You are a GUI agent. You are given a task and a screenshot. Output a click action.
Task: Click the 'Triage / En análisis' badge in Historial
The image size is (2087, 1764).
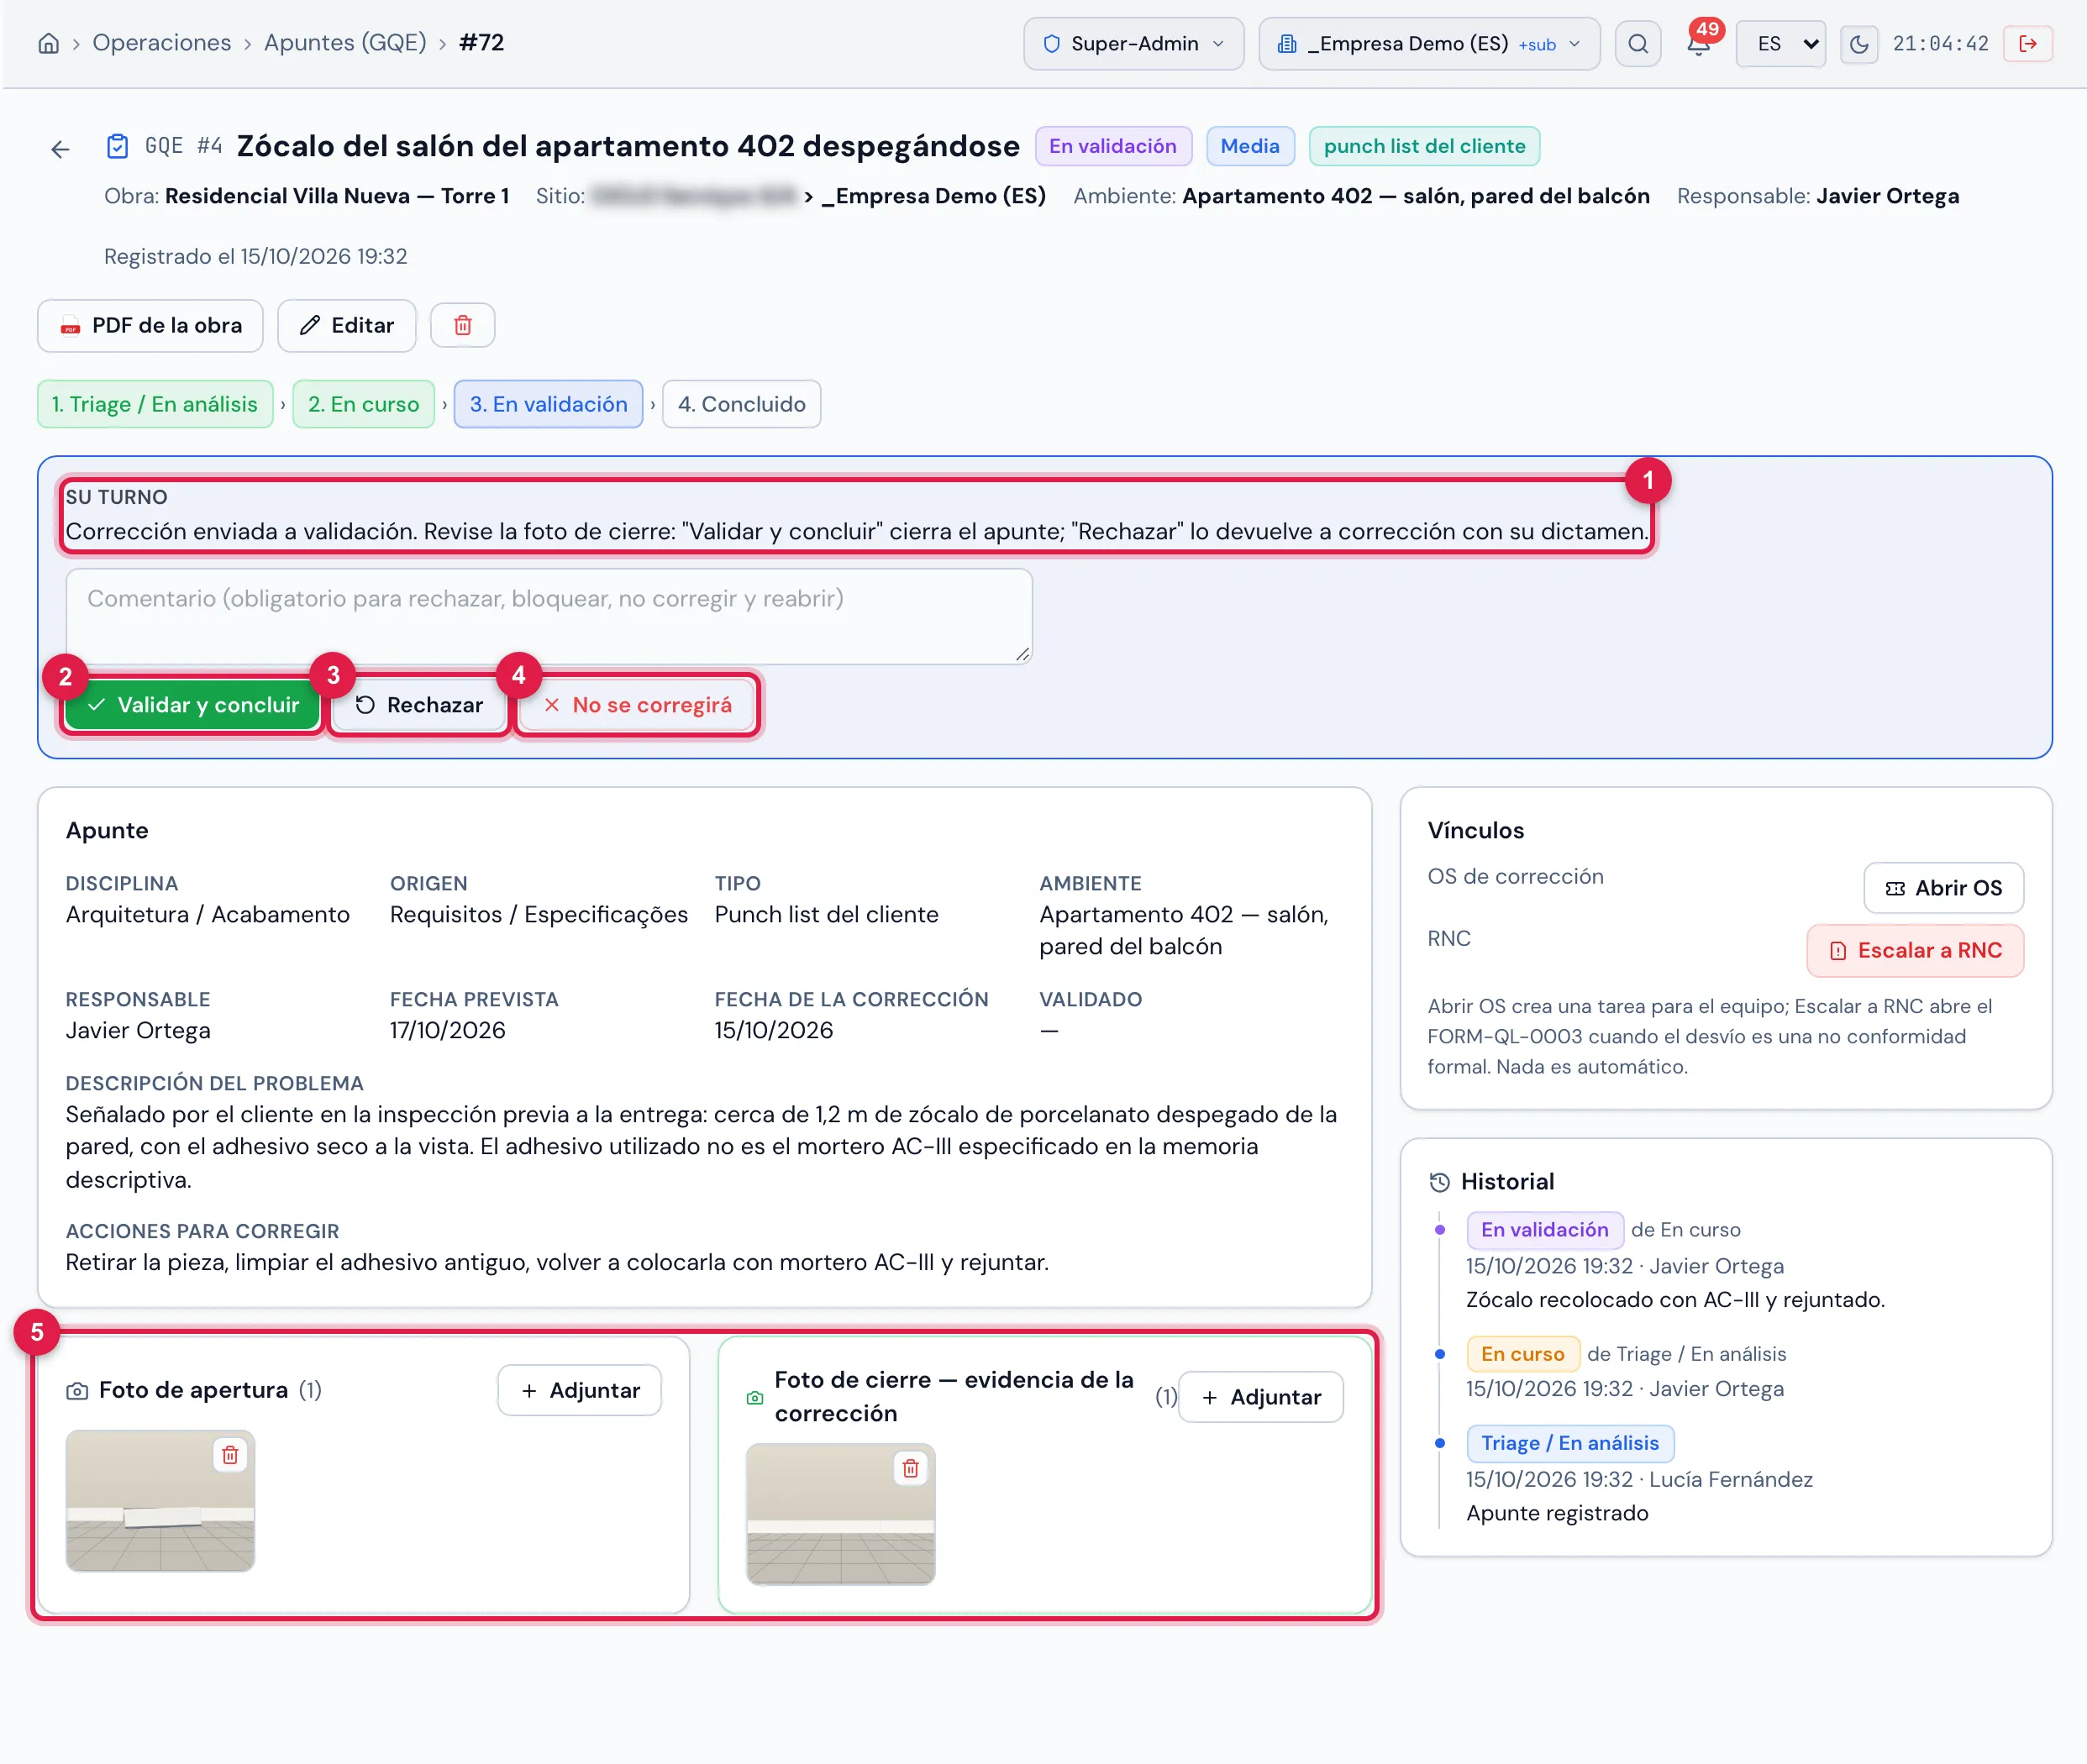tap(1569, 1443)
